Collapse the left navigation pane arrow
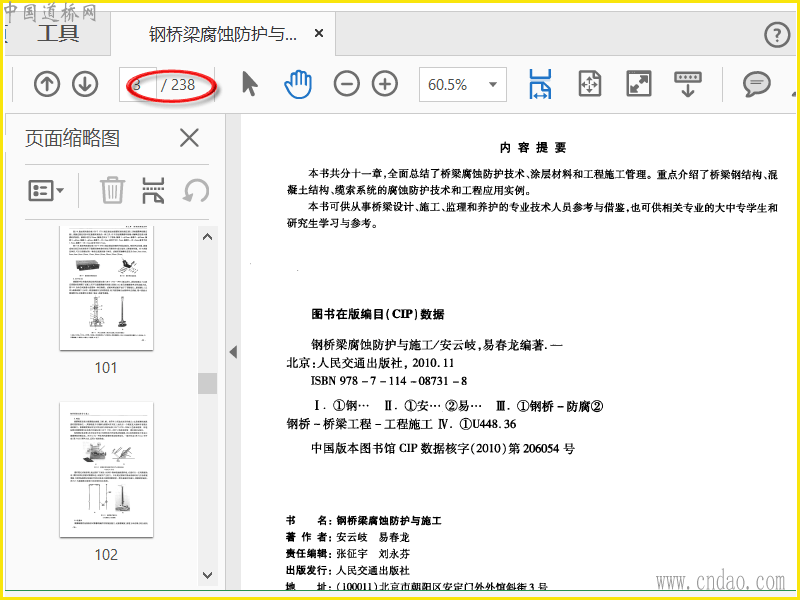Screen dimensions: 800x600 pyautogui.click(x=233, y=352)
